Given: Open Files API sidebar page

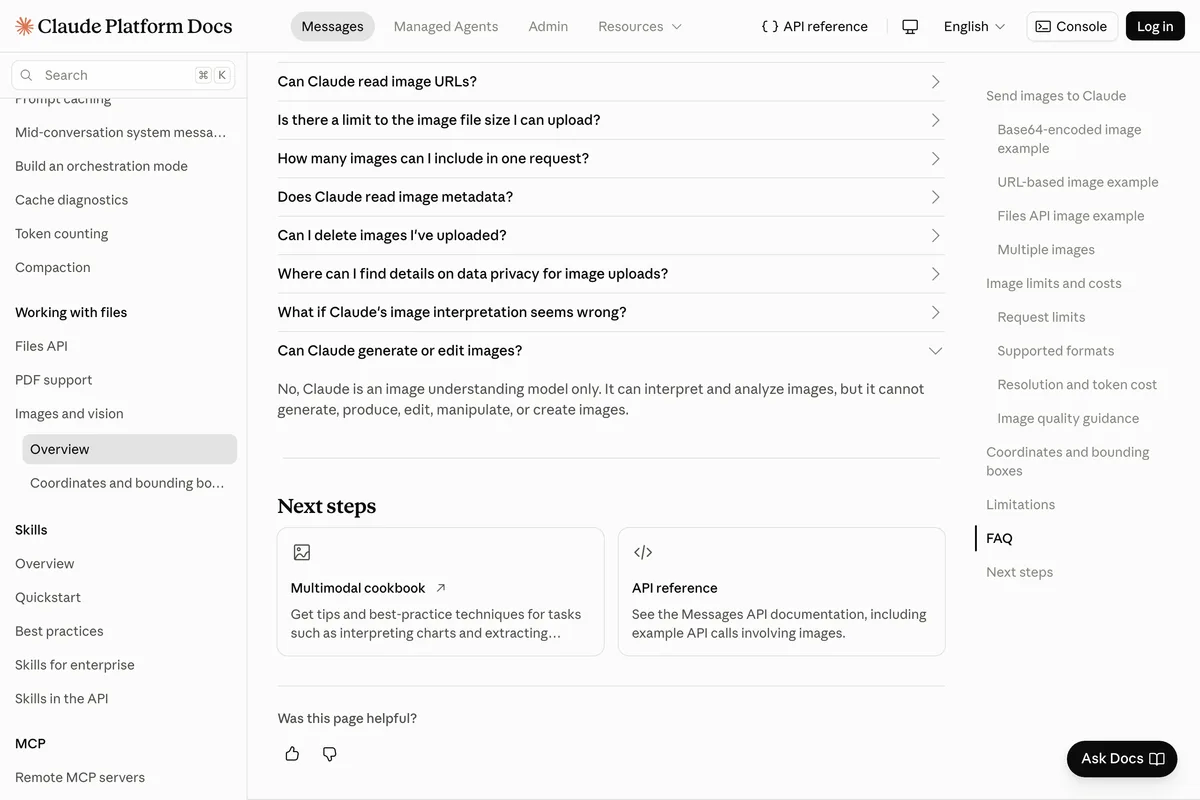Looking at the screenshot, I should [41, 346].
